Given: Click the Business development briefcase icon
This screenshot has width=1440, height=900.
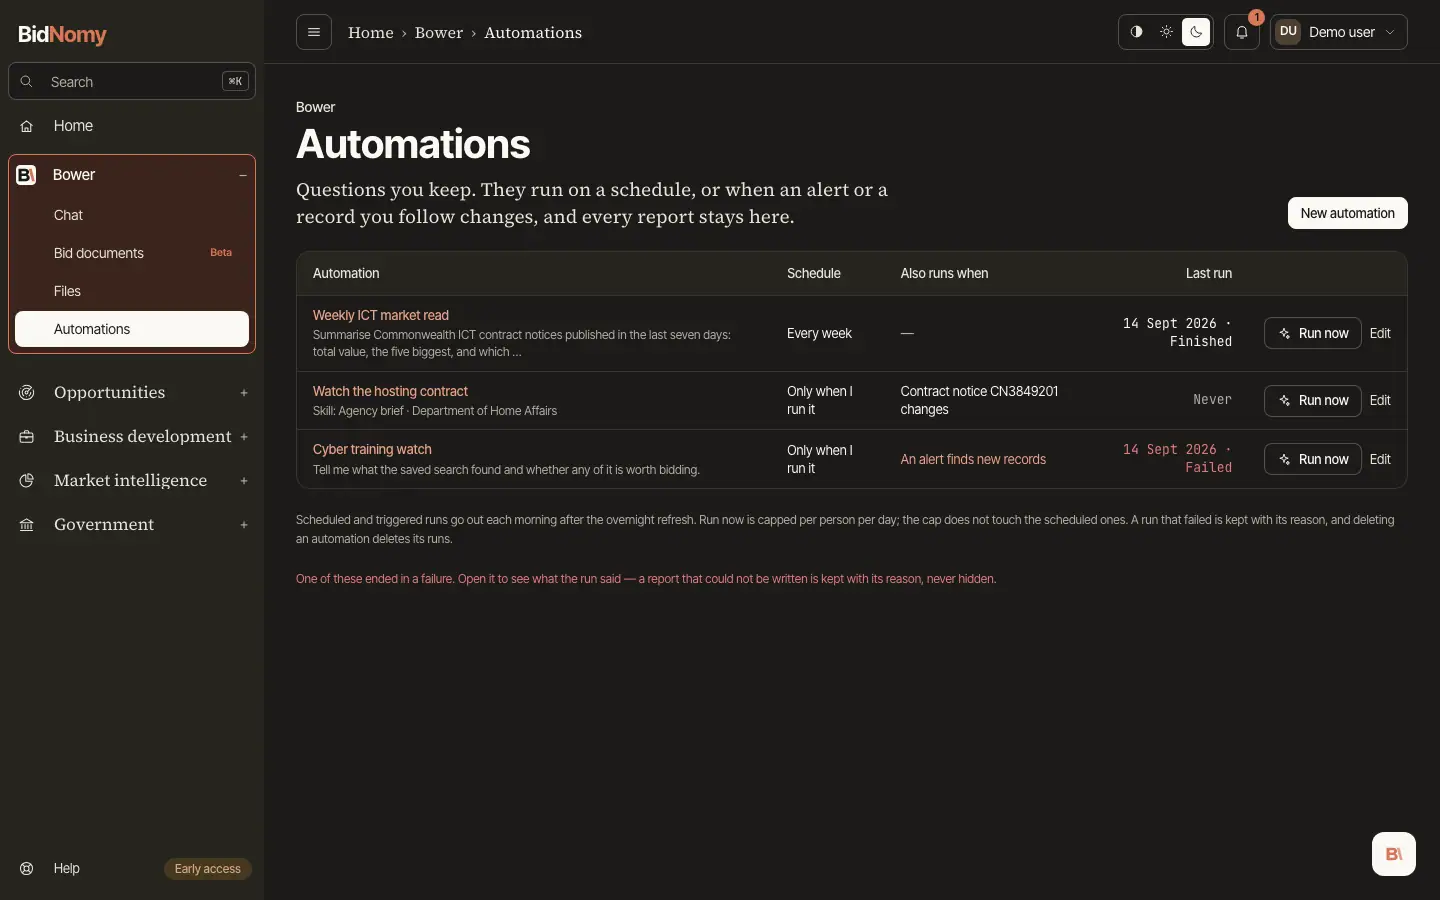Looking at the screenshot, I should coord(27,437).
